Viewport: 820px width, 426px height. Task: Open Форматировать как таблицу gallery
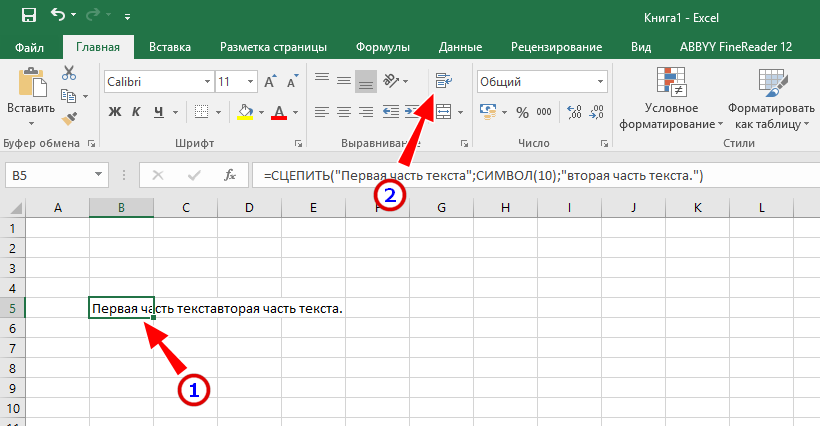pos(772,98)
